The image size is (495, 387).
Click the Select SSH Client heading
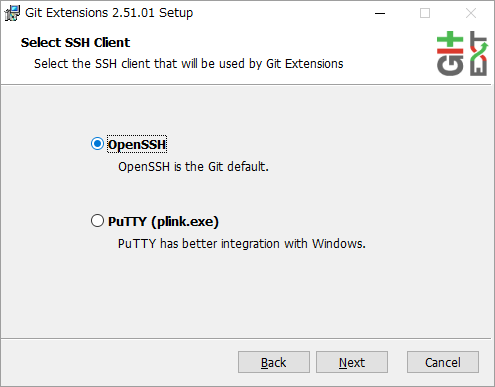75,43
